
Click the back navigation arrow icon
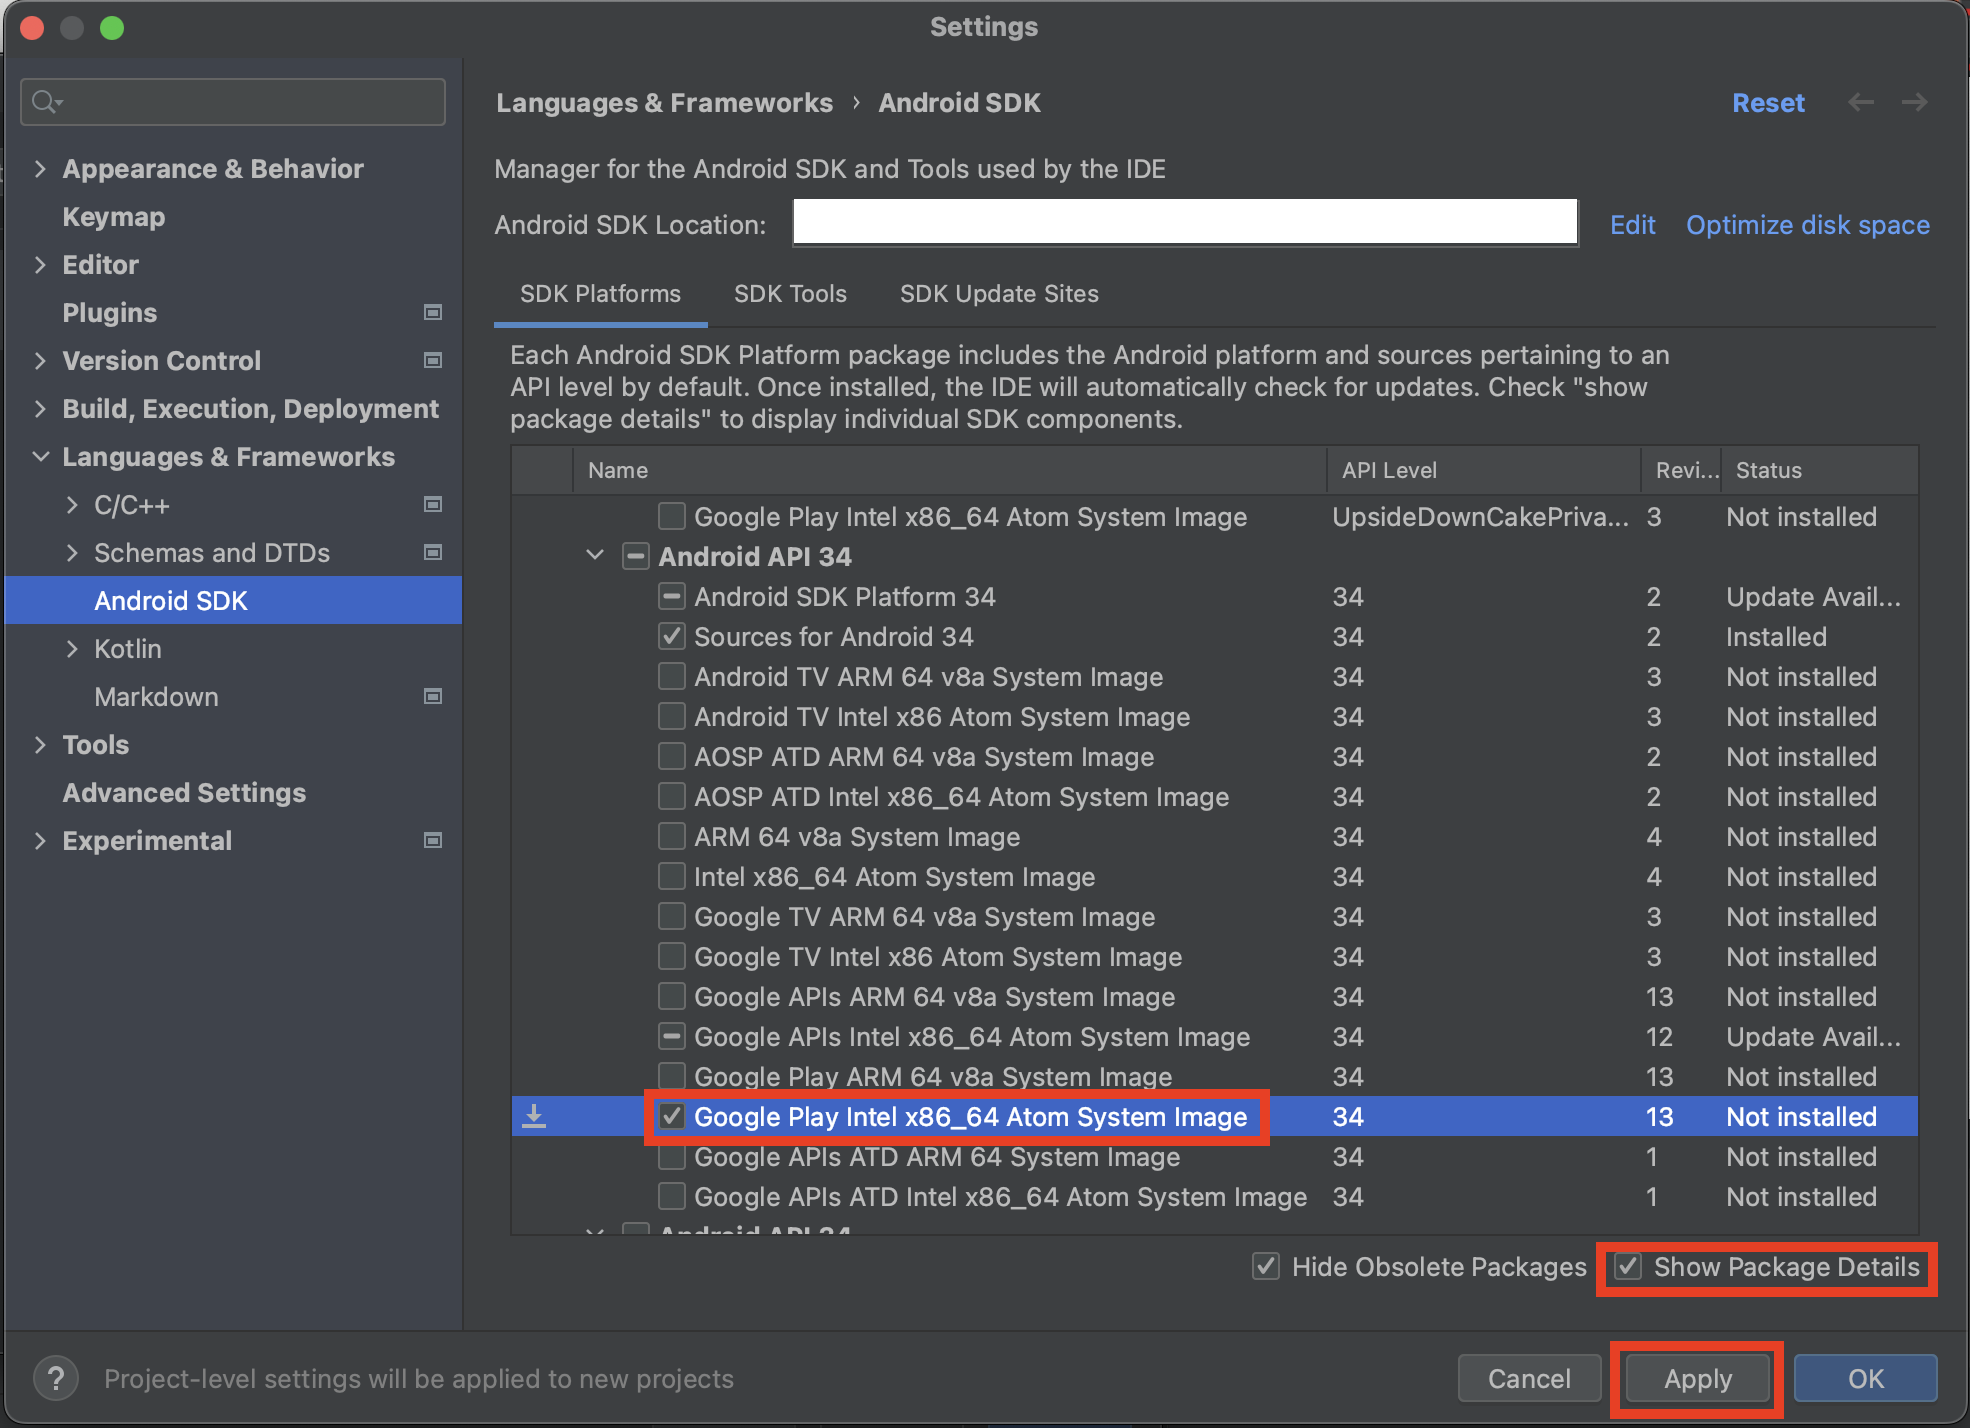[x=1860, y=103]
